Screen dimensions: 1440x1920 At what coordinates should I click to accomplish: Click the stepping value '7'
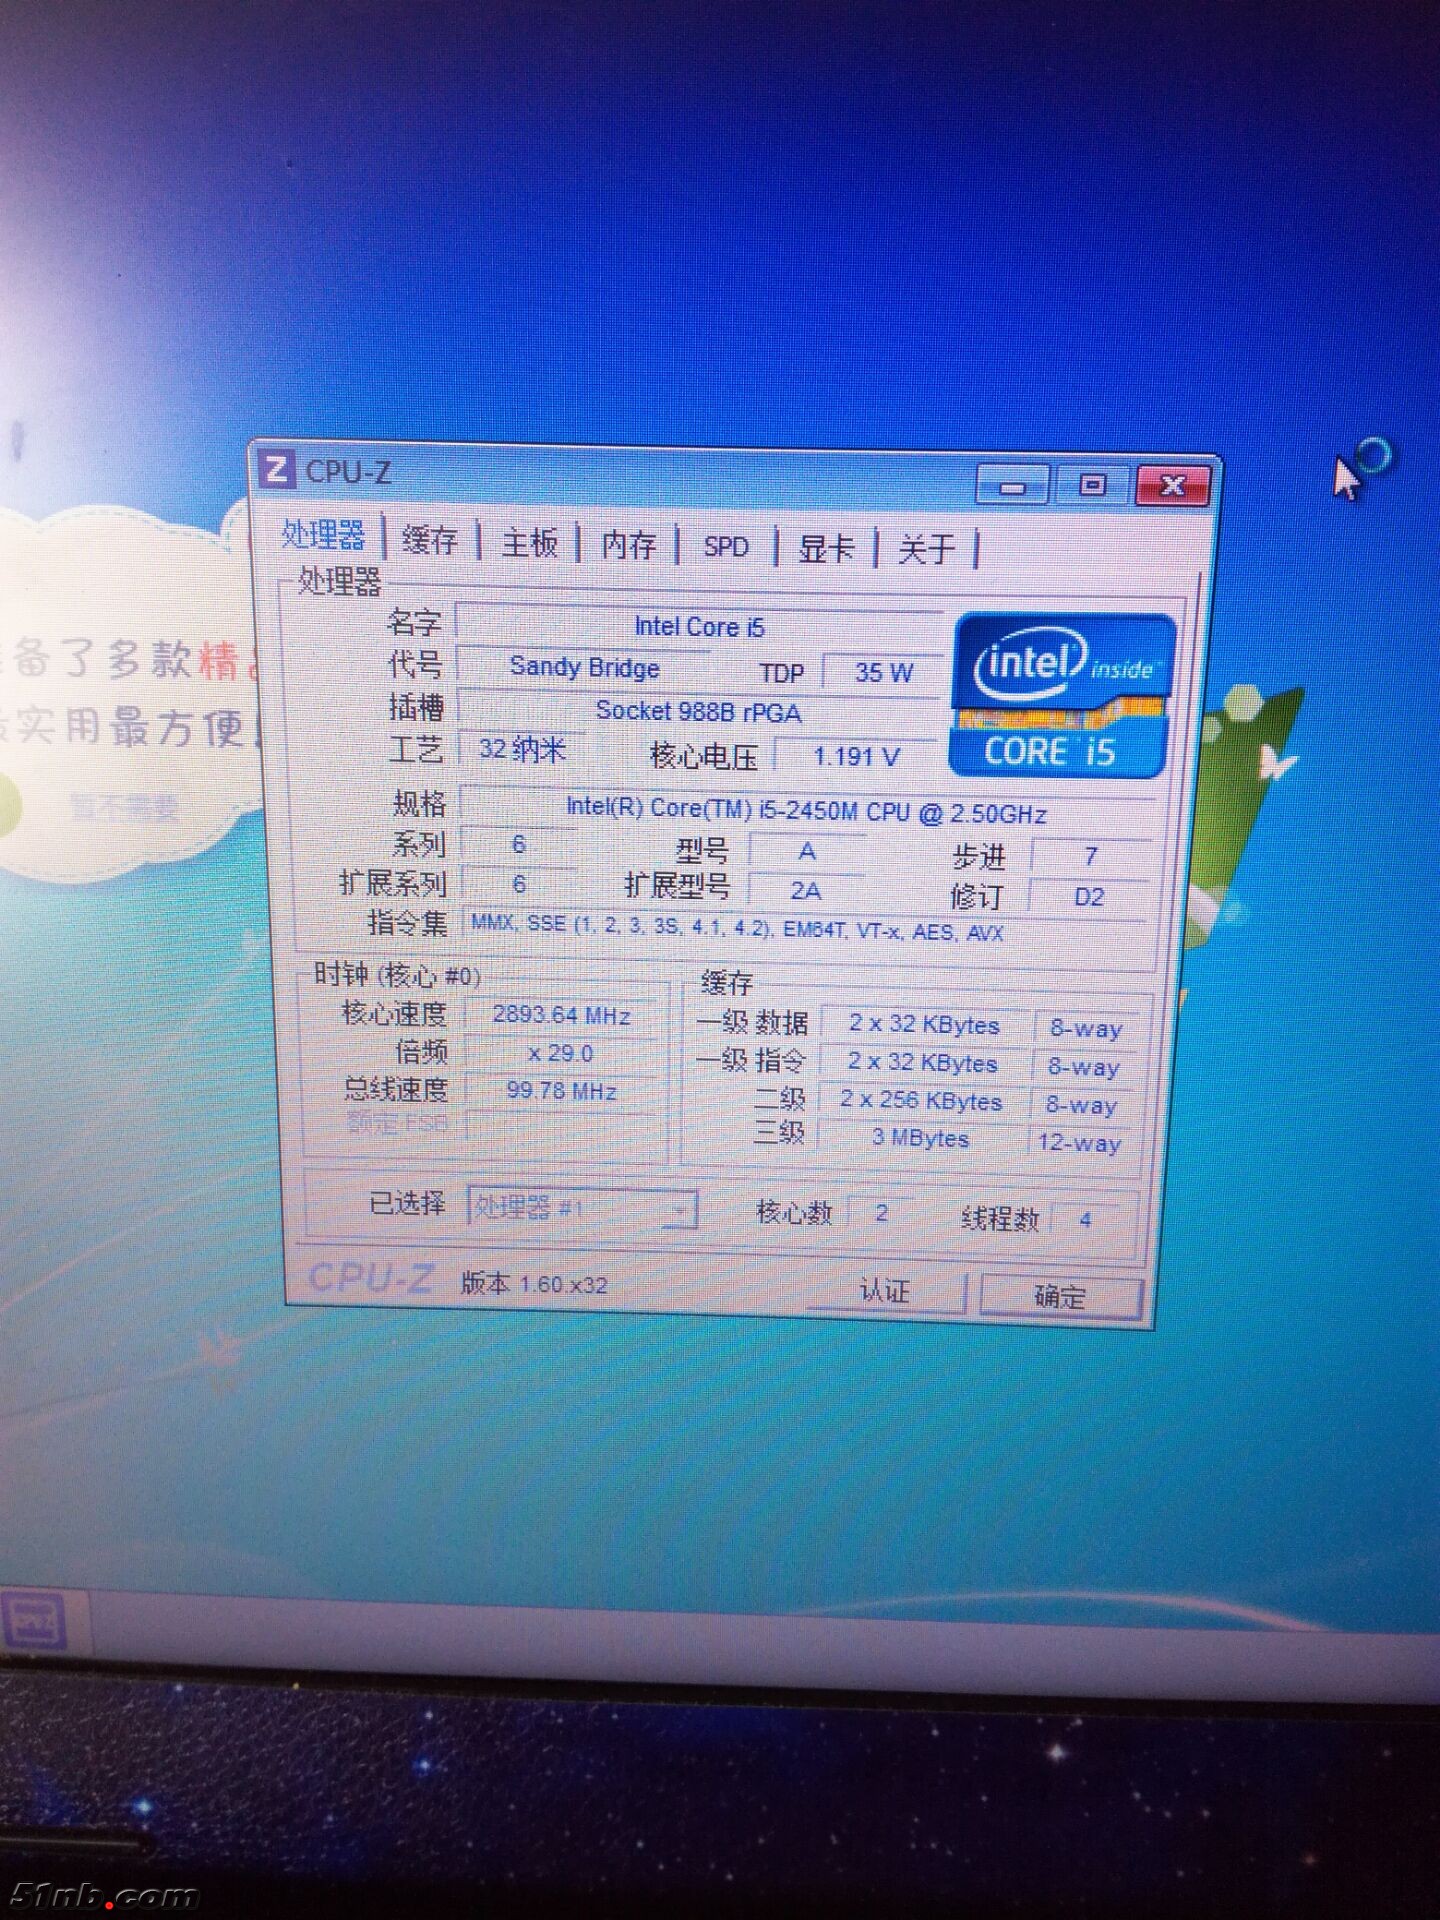pyautogui.click(x=1091, y=856)
